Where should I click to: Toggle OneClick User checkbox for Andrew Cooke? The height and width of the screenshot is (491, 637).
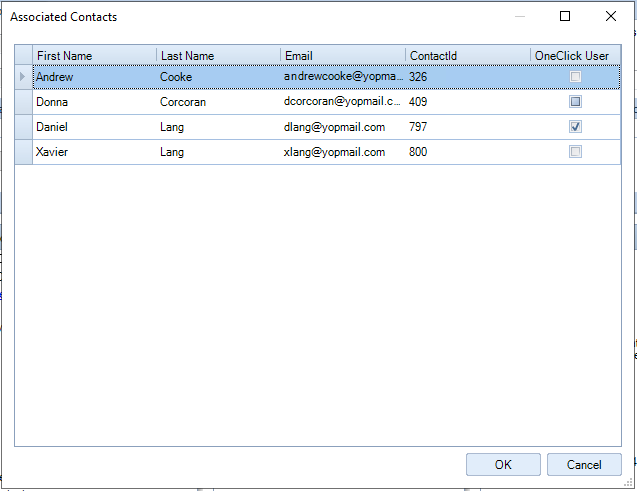(x=575, y=77)
